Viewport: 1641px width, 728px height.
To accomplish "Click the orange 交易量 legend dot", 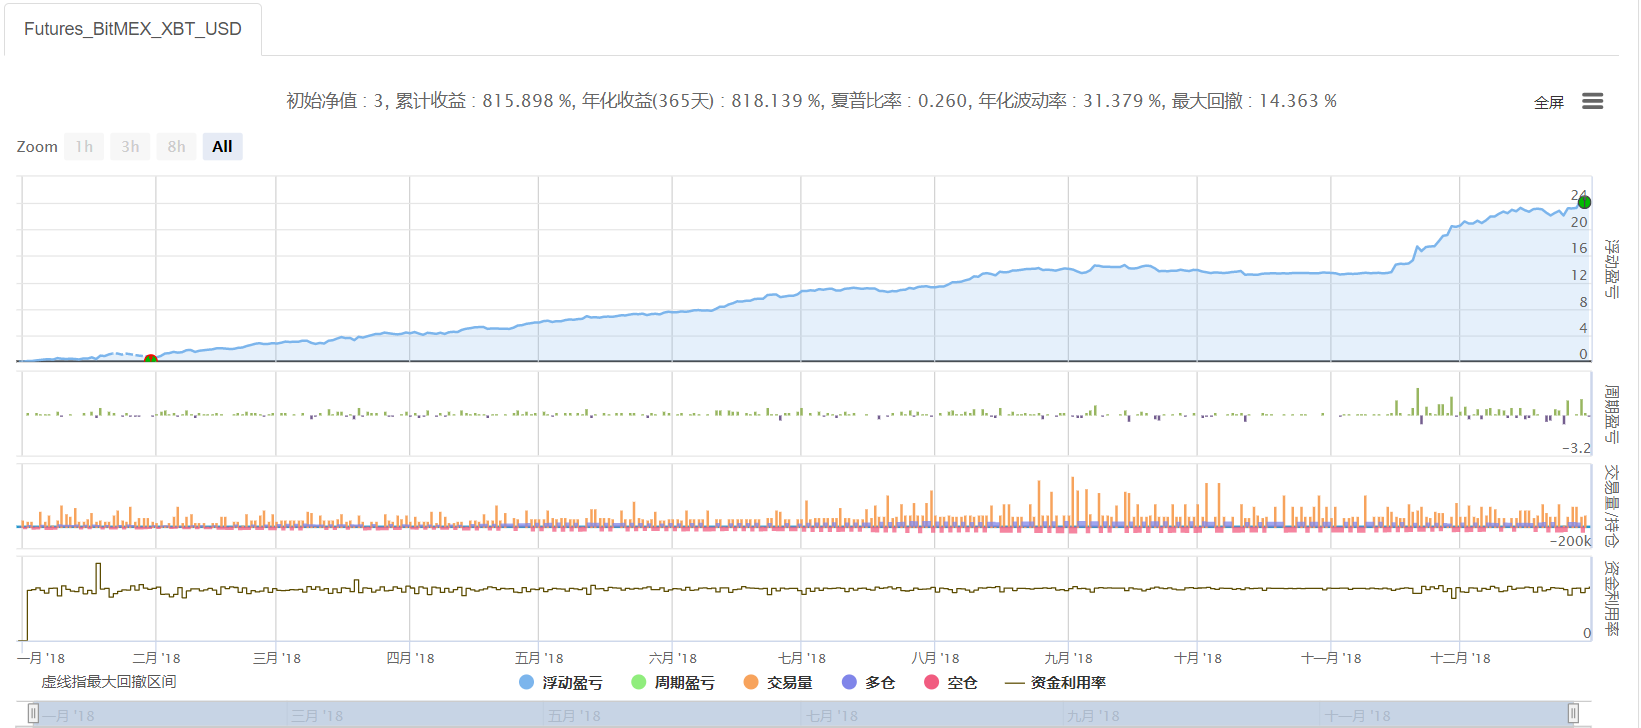I will click(751, 682).
